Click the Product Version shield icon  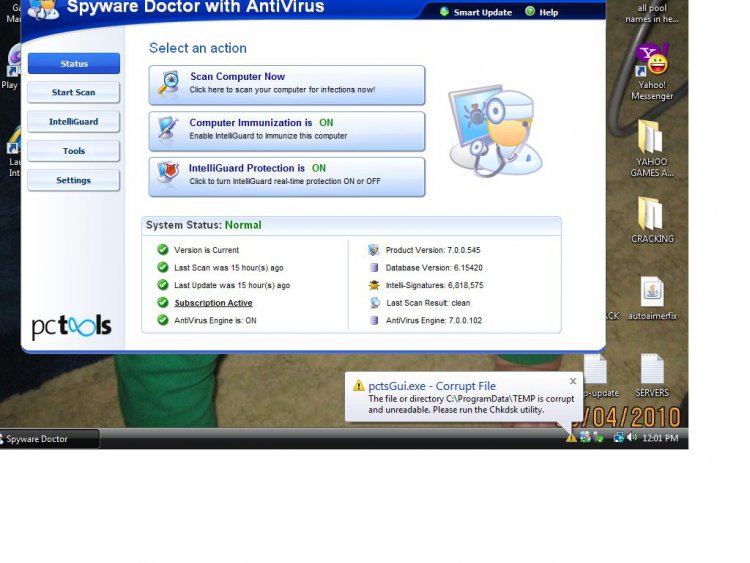pyautogui.click(x=374, y=250)
